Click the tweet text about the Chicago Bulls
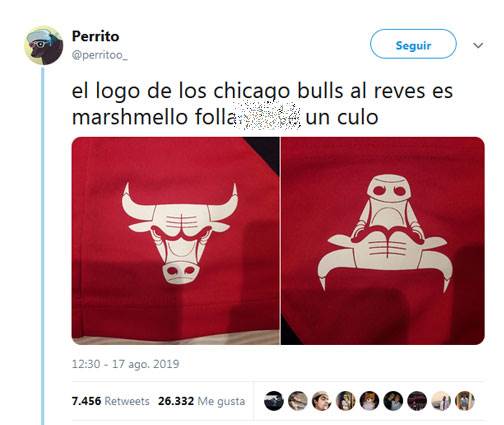504x425 pixels. click(262, 104)
